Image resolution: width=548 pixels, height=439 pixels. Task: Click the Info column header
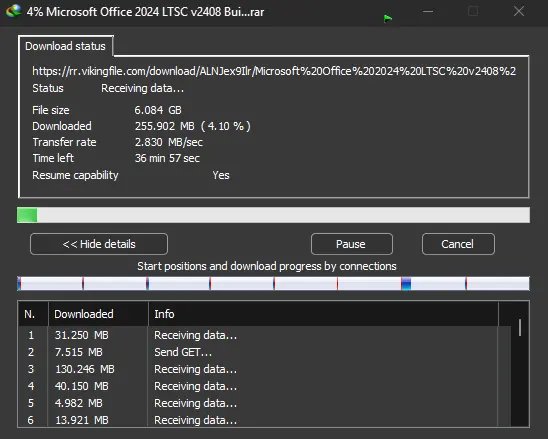coord(323,314)
